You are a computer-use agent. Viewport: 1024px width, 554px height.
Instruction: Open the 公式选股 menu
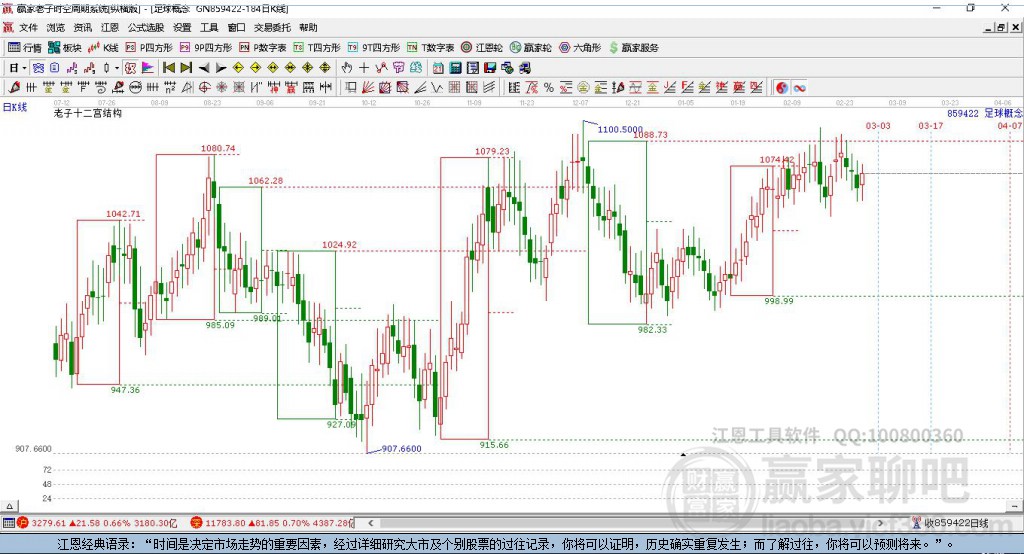[146, 27]
